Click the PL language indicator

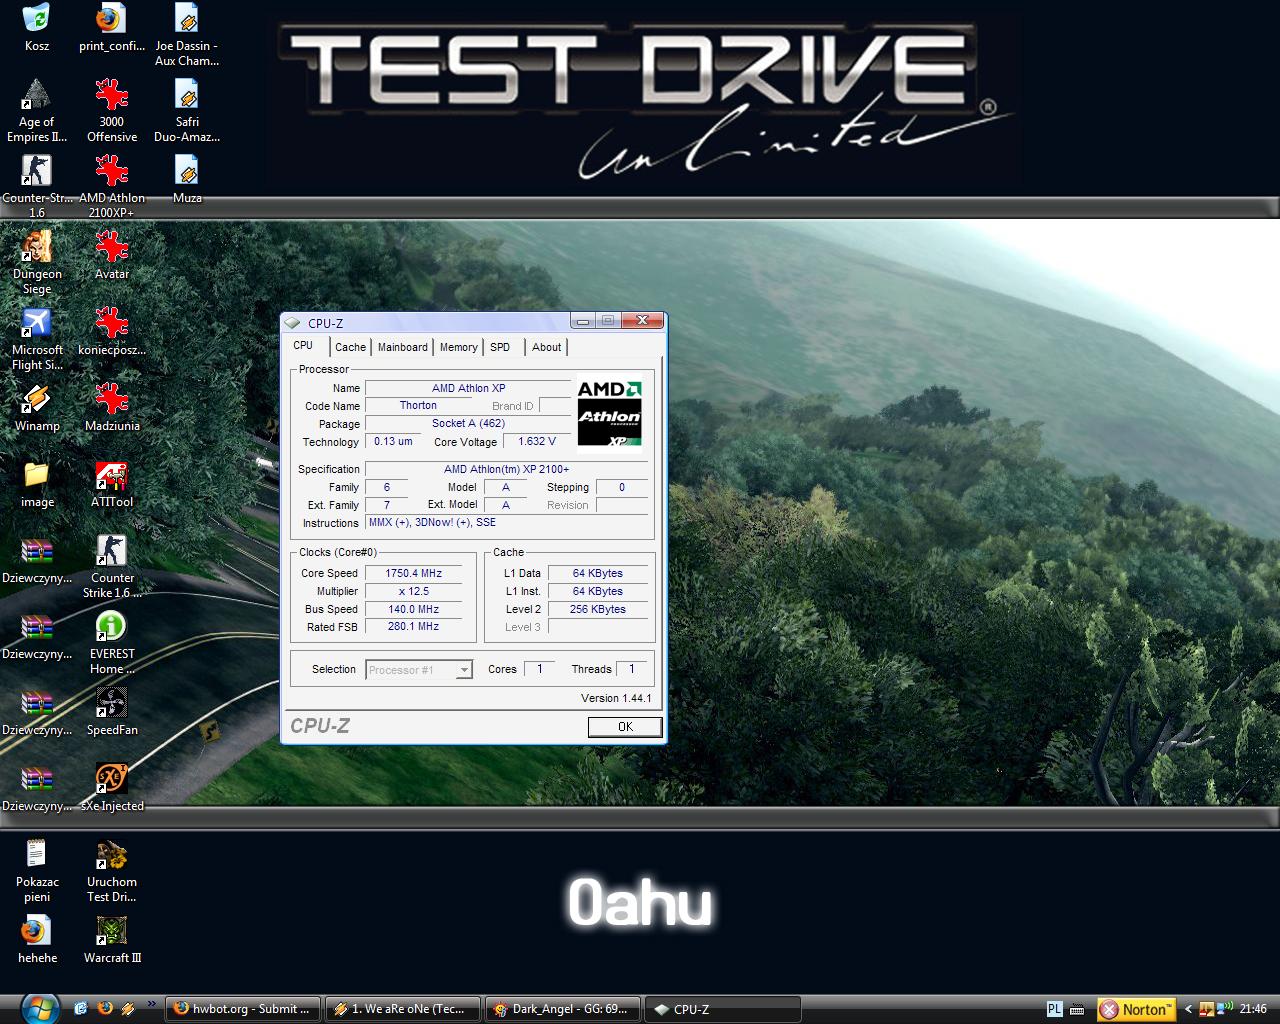pyautogui.click(x=1054, y=1009)
